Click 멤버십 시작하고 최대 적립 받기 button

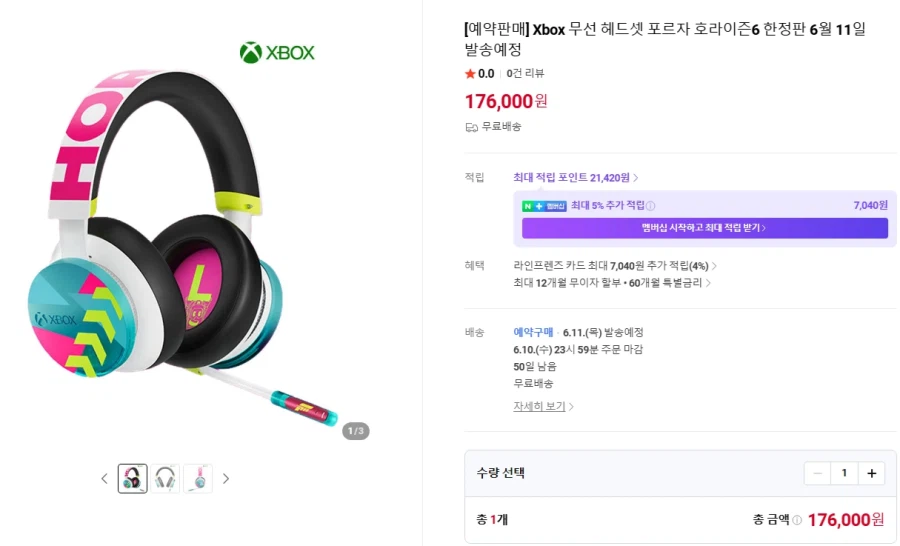[x=704, y=228]
